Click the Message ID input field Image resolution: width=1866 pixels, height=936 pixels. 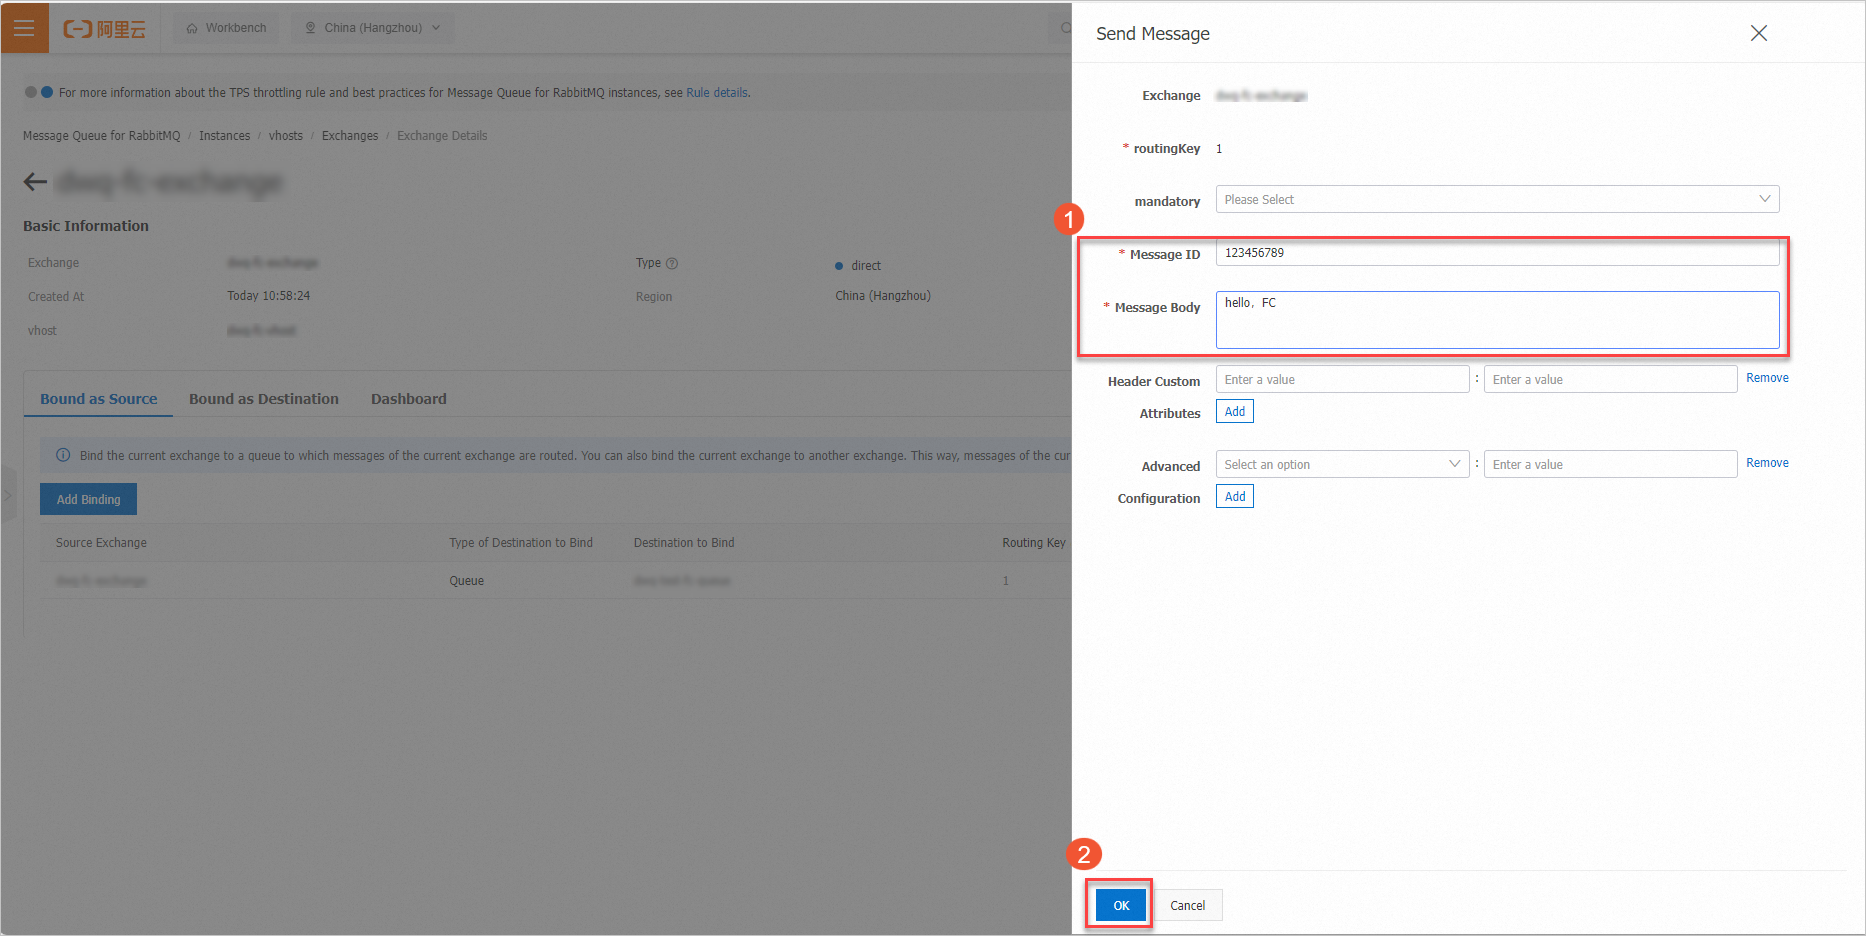tap(1497, 253)
